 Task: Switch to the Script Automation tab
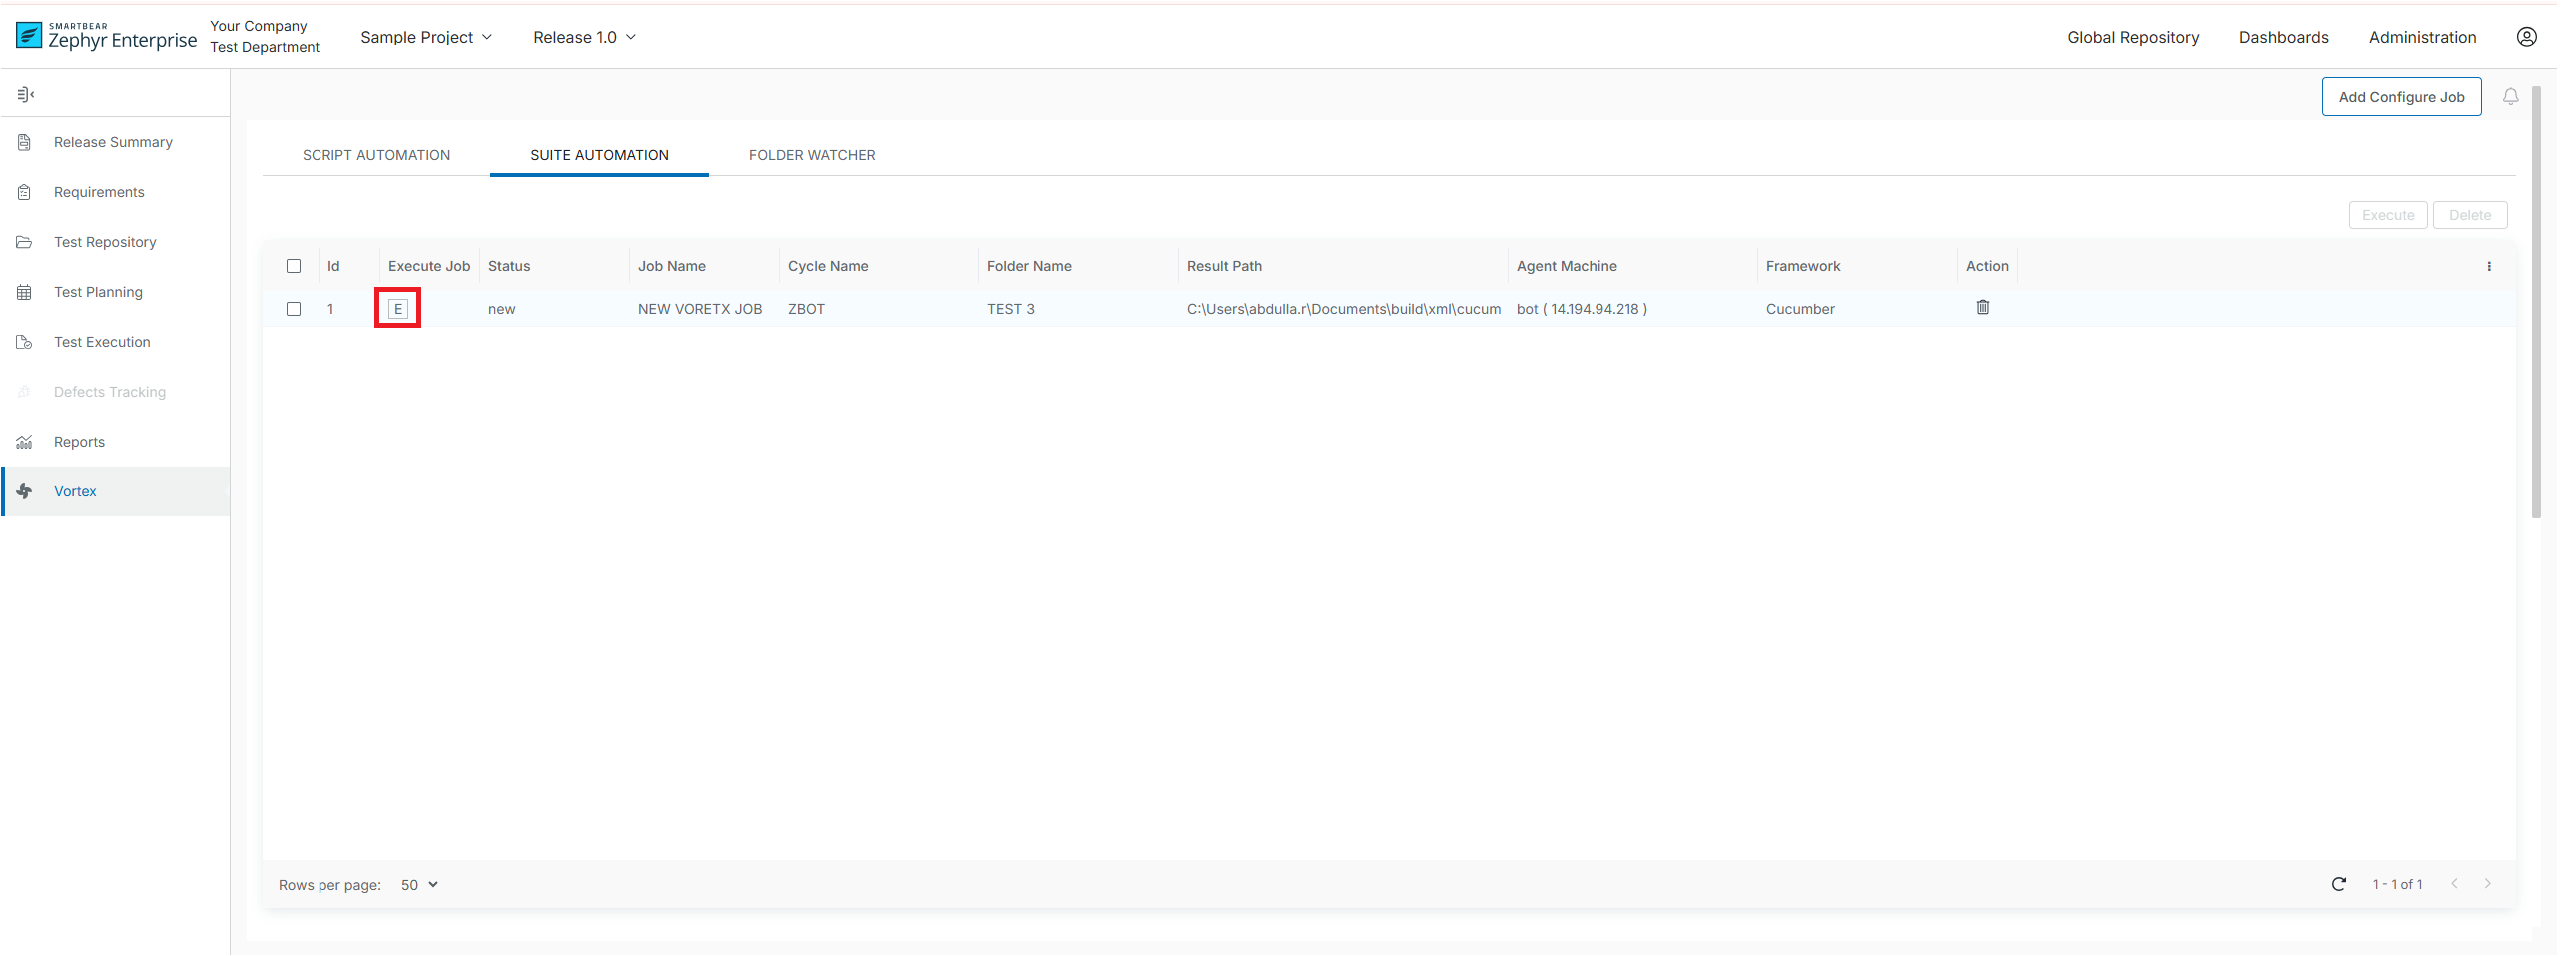[x=376, y=155]
